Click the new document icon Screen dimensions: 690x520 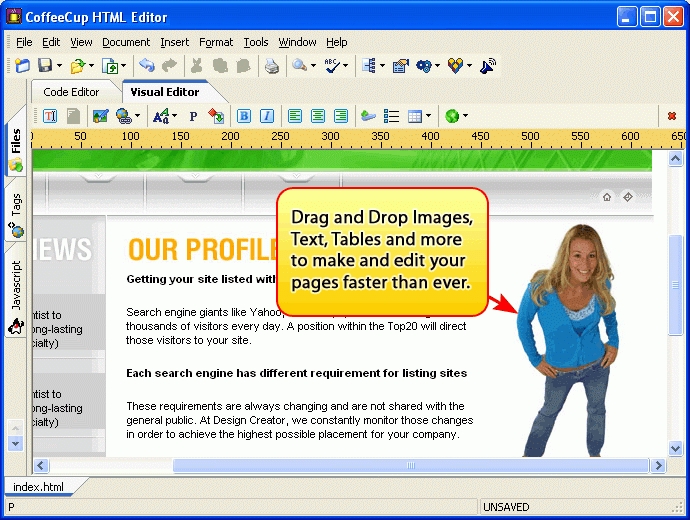tap(22, 66)
